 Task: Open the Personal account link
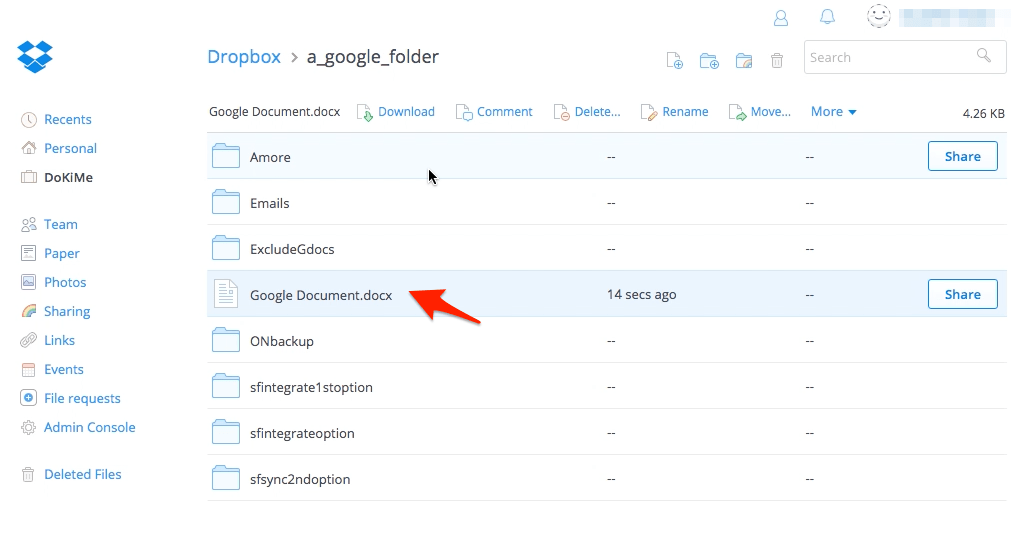(x=70, y=149)
